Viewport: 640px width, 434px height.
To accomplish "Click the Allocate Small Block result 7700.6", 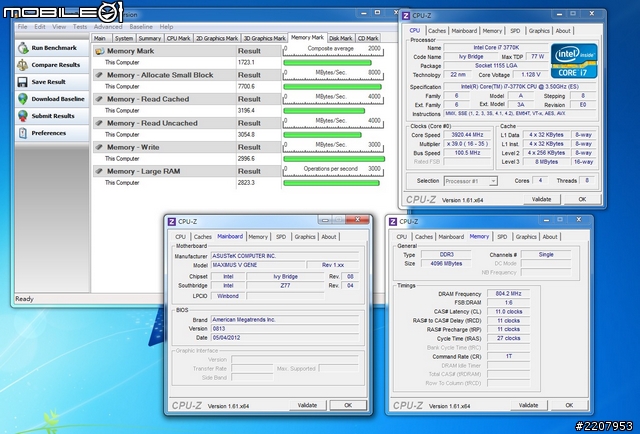I will [246, 87].
